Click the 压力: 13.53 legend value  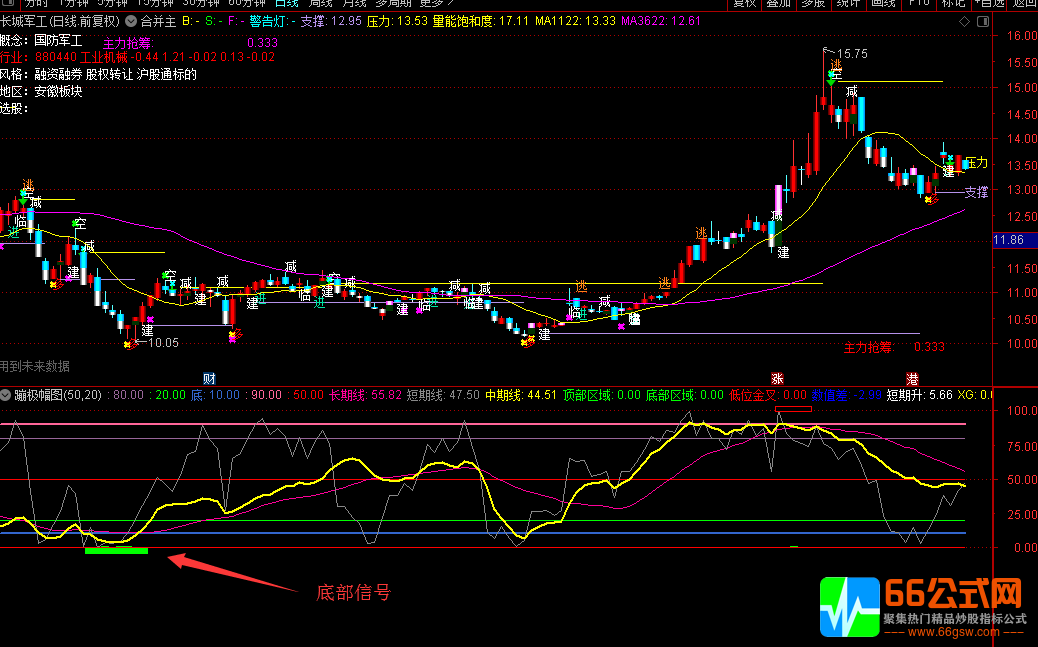tap(397, 21)
